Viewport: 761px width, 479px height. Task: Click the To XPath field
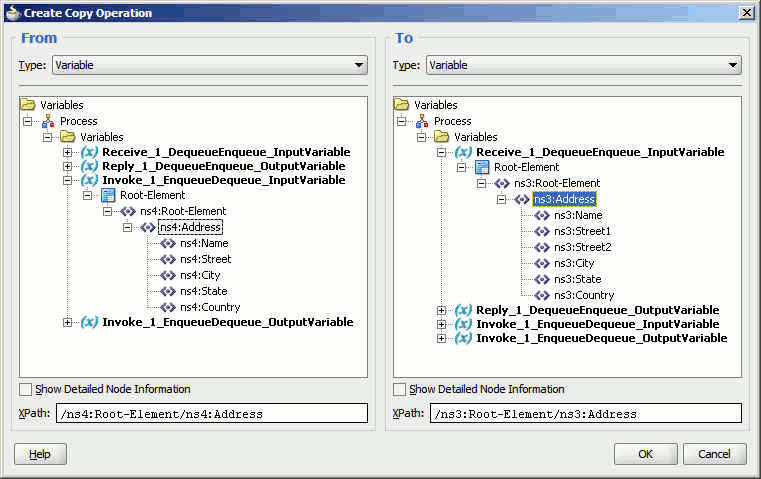coord(586,413)
